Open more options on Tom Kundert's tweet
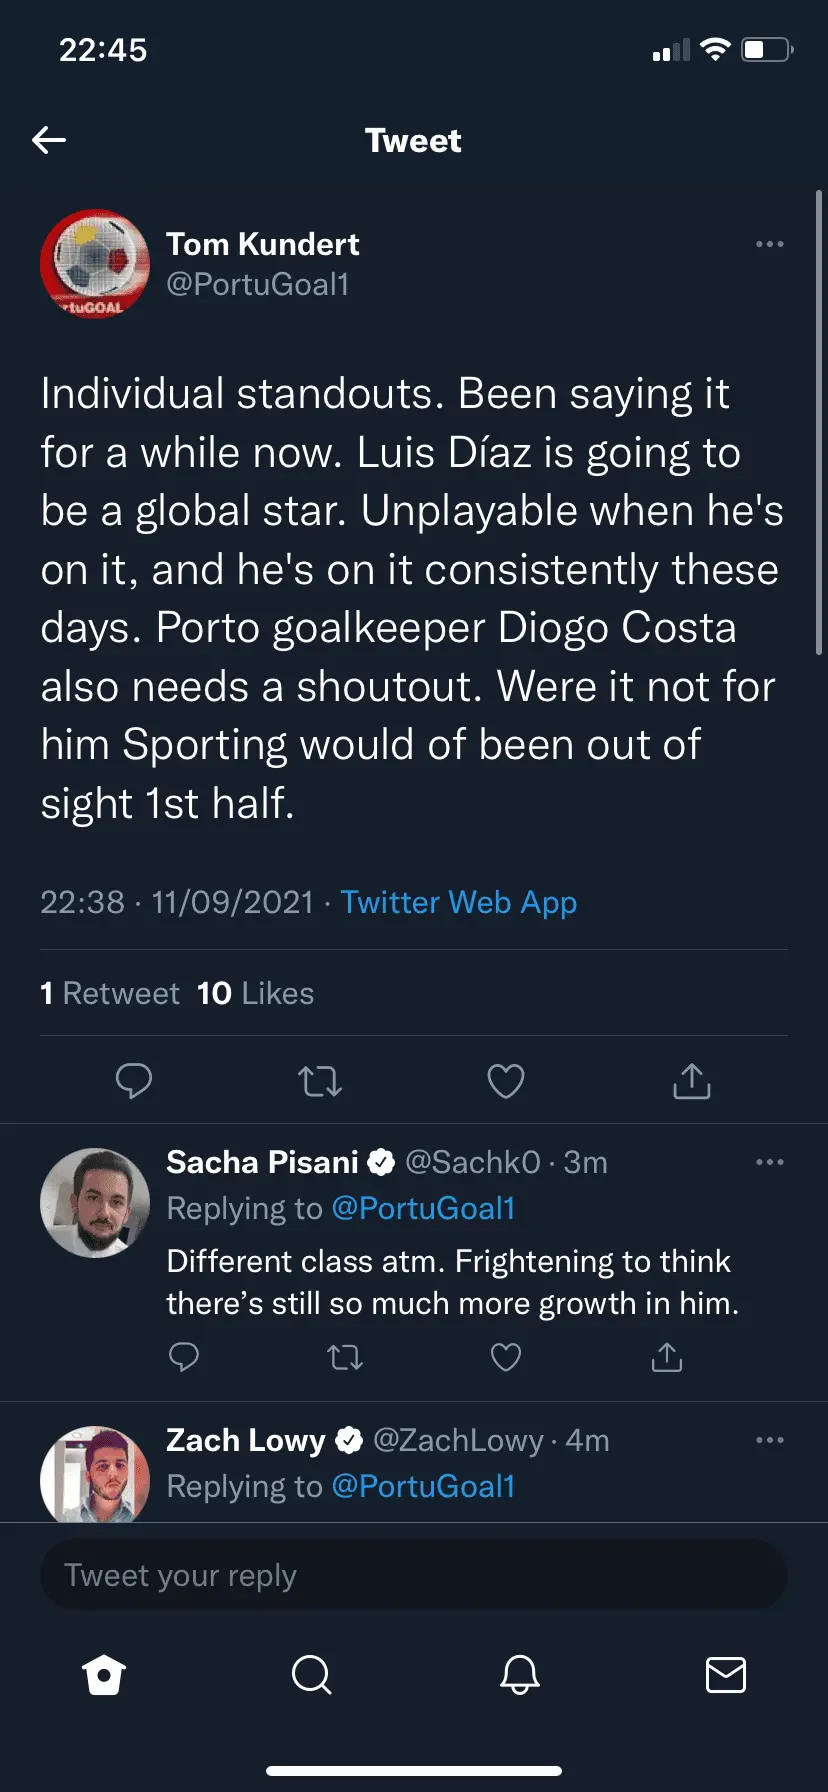Image resolution: width=828 pixels, height=1792 pixels. tap(769, 244)
